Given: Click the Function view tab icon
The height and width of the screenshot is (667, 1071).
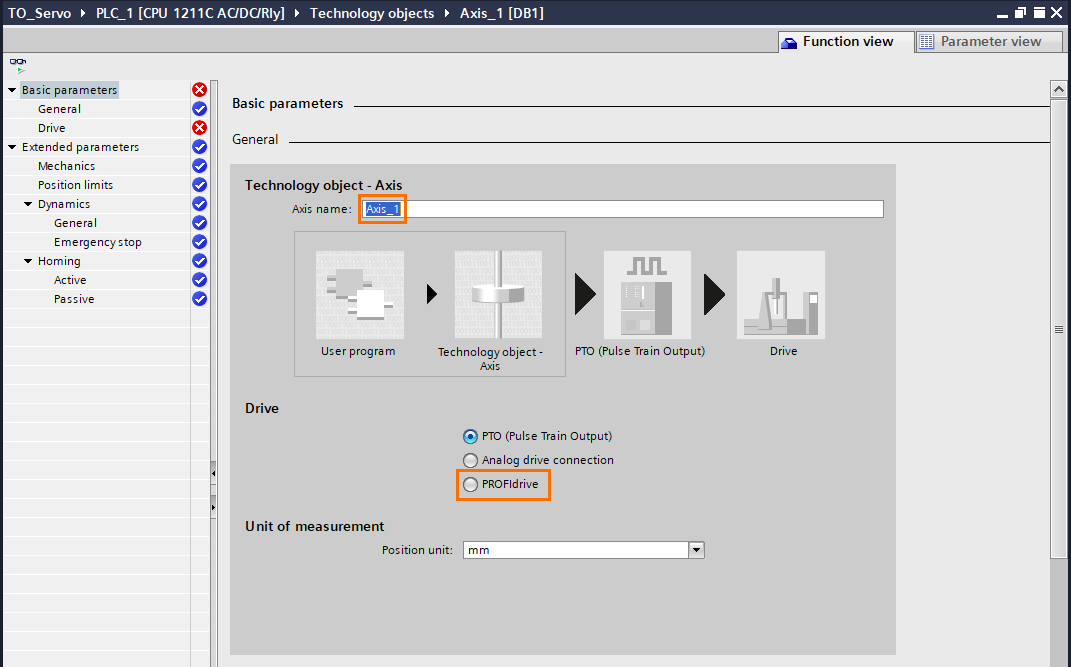Looking at the screenshot, I should point(790,42).
